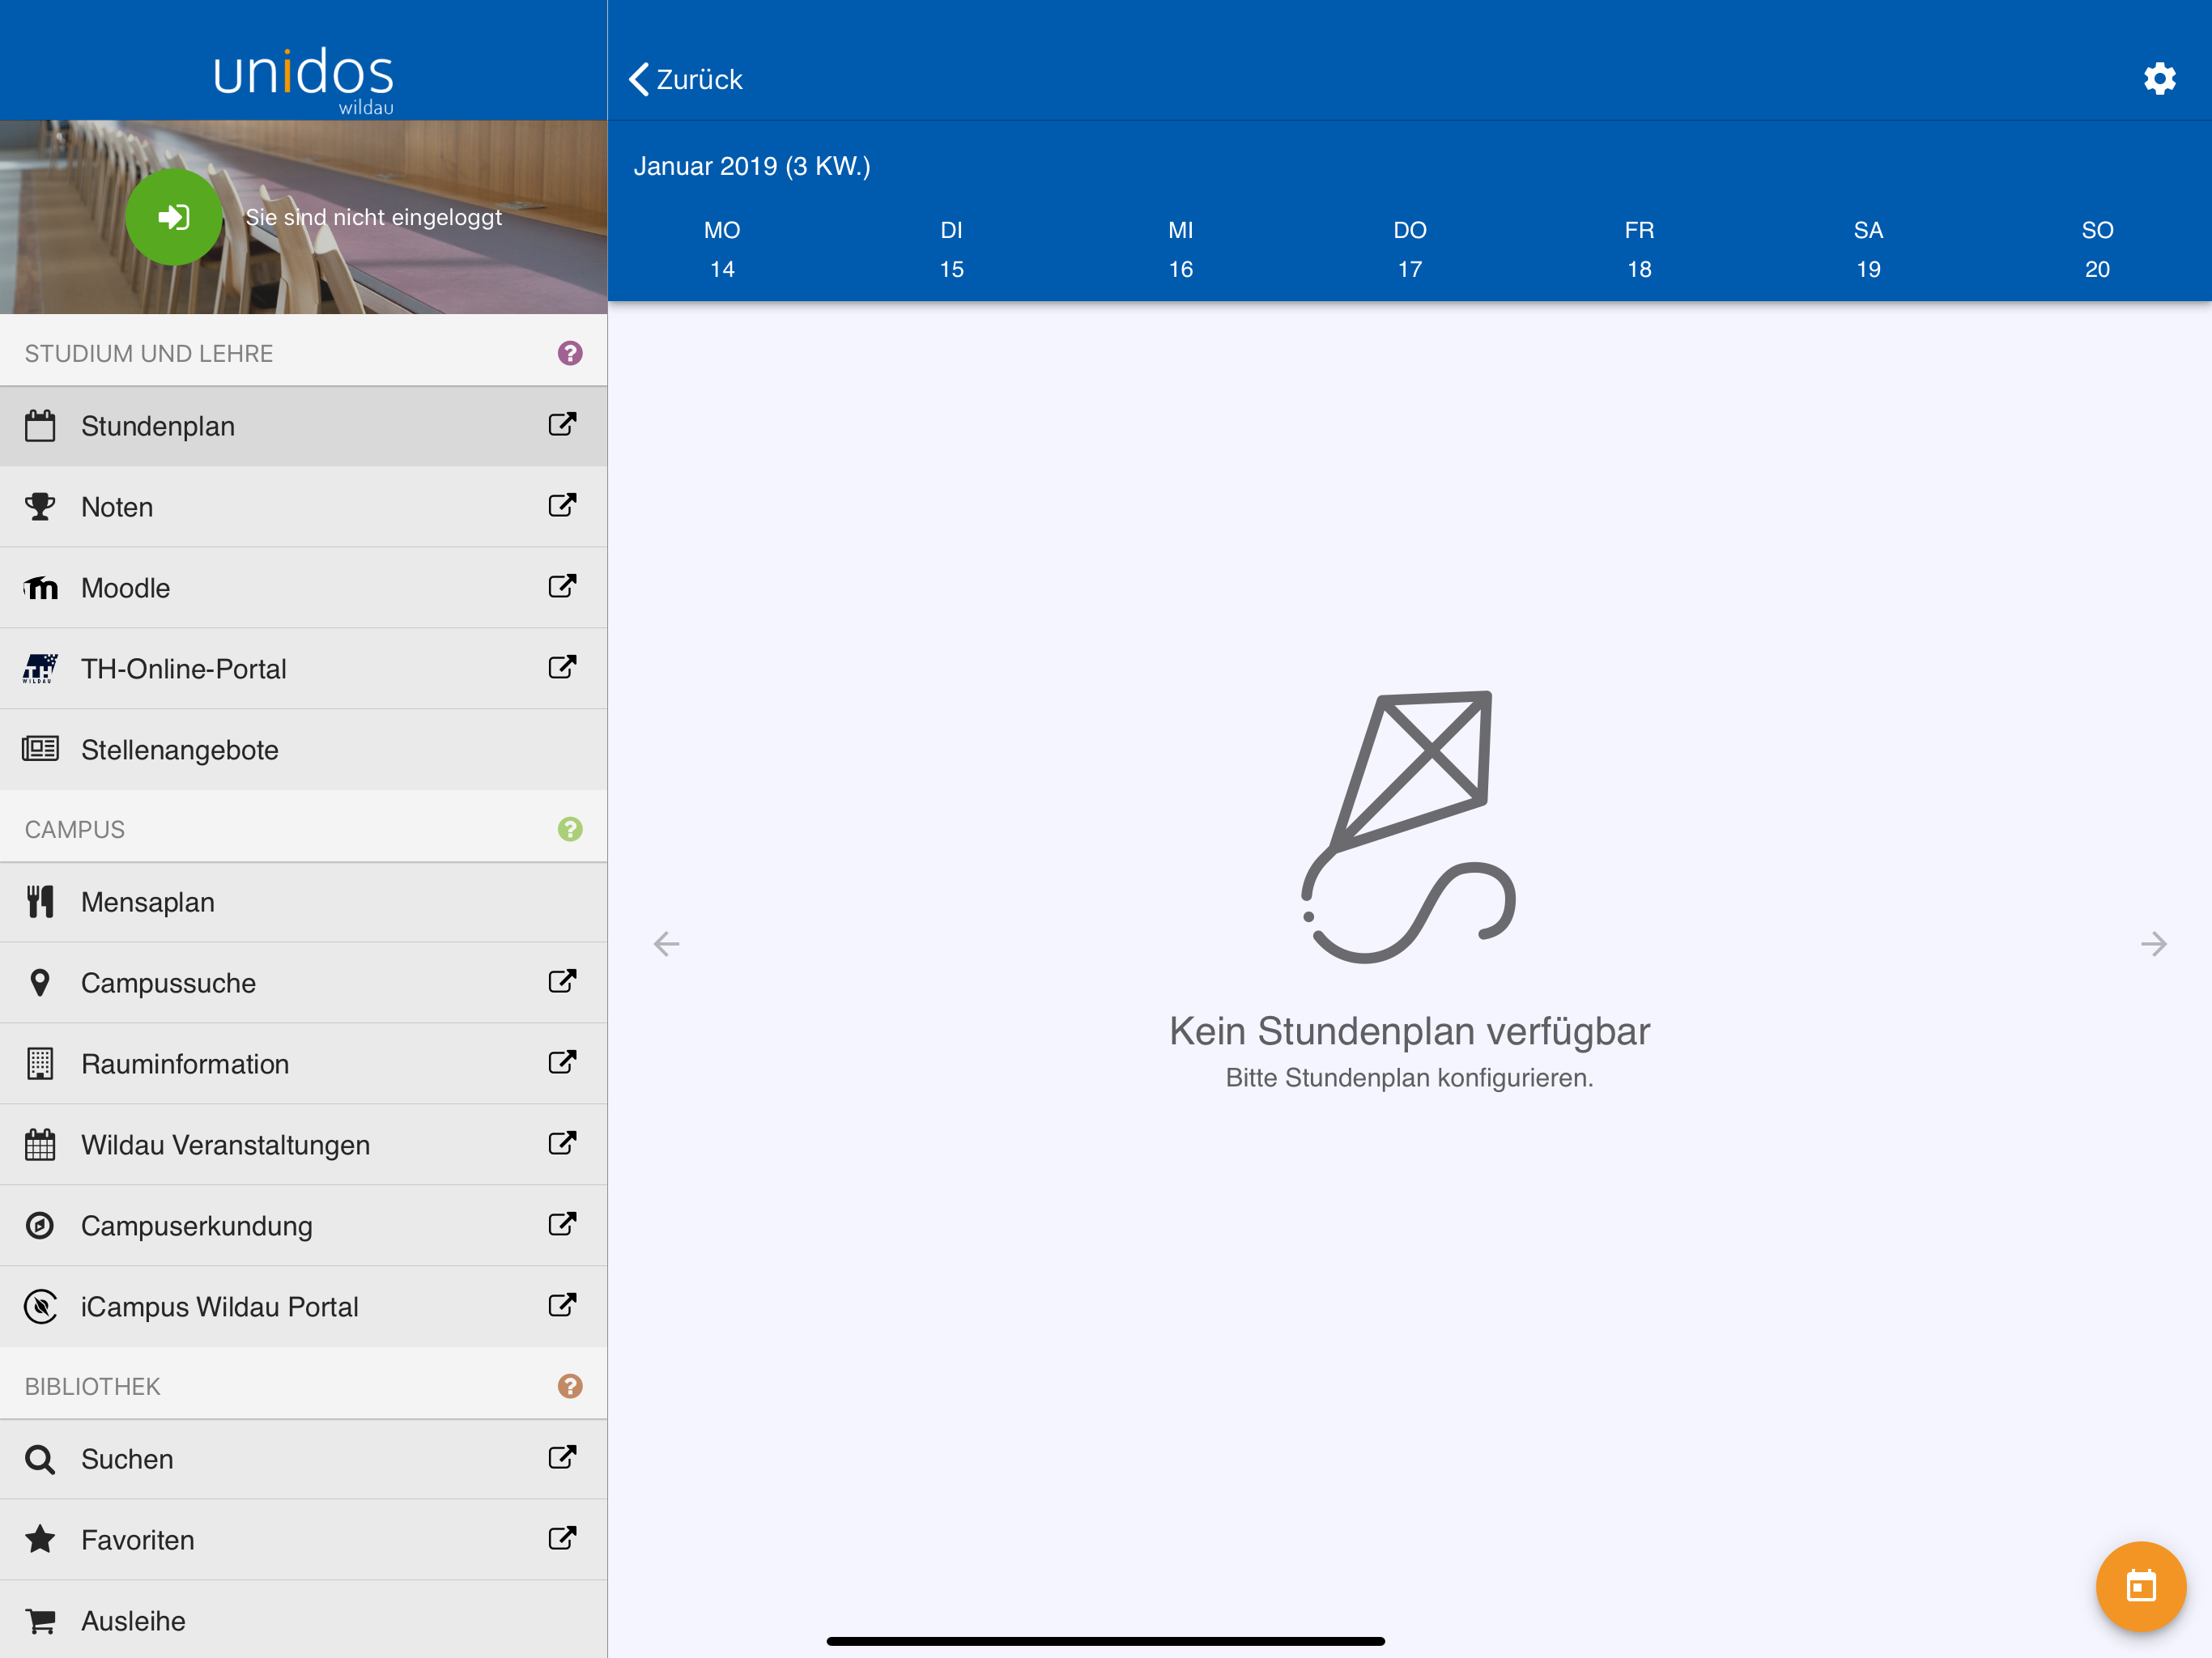Go back with Zurück button
The image size is (2212, 1658).
pyautogui.click(x=686, y=79)
